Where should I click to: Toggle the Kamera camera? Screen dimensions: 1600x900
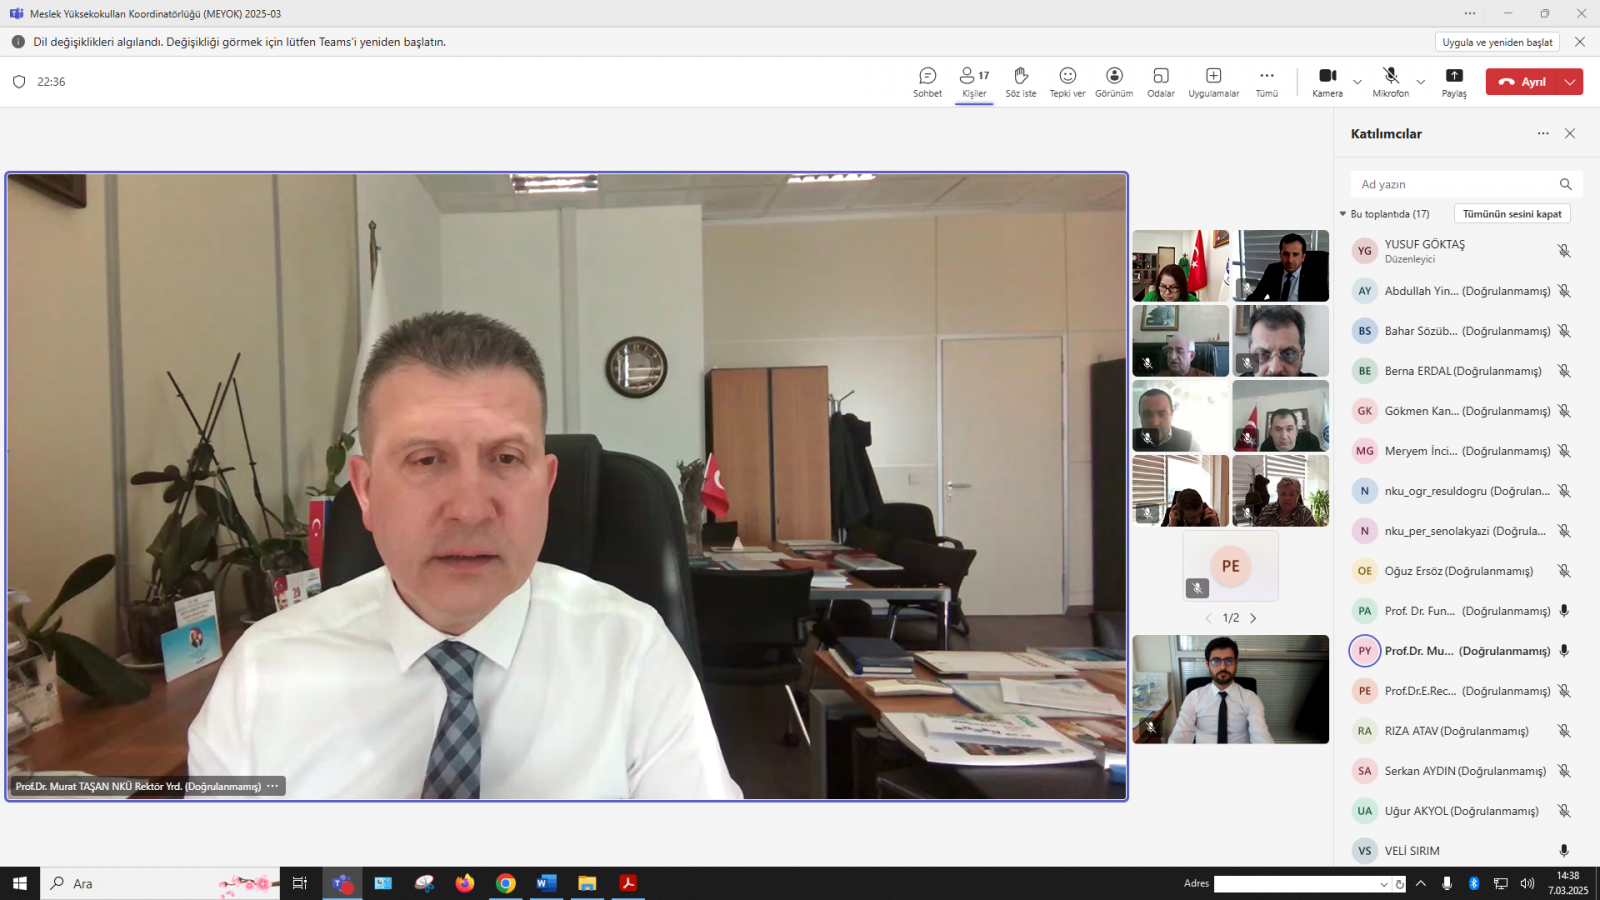coord(1327,82)
